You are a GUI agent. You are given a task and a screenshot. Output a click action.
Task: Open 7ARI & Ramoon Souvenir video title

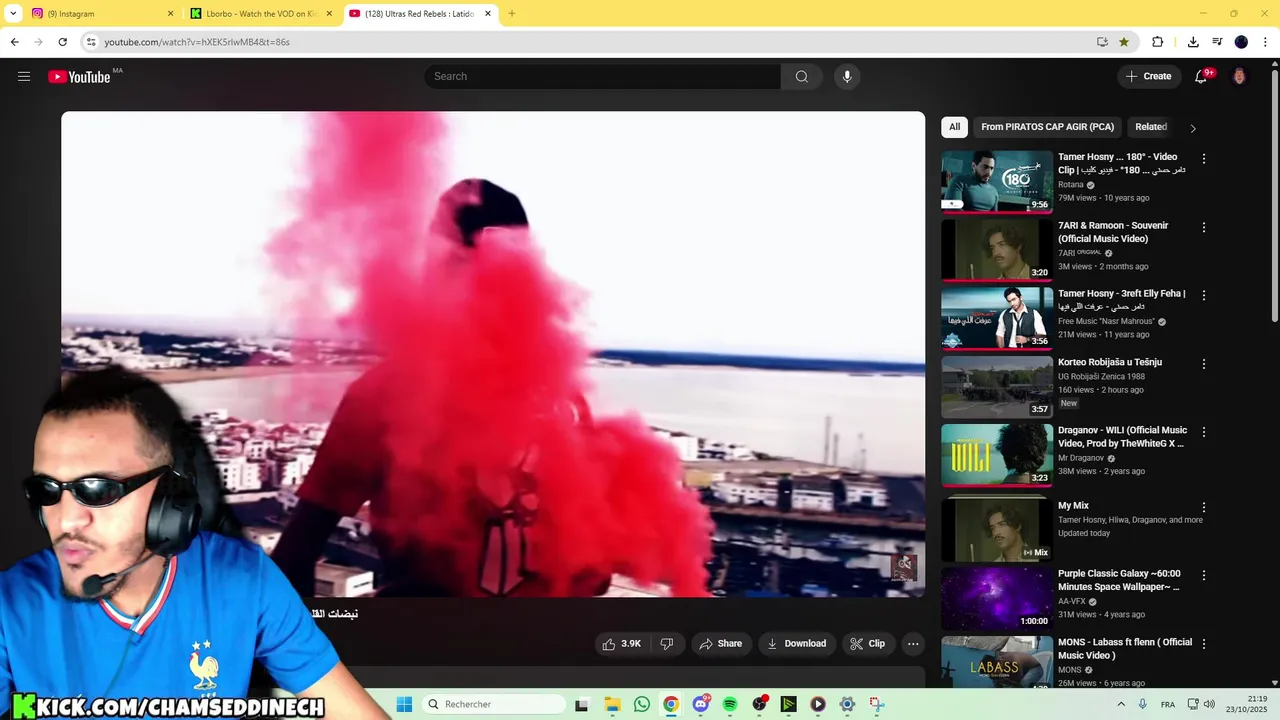pos(1113,232)
